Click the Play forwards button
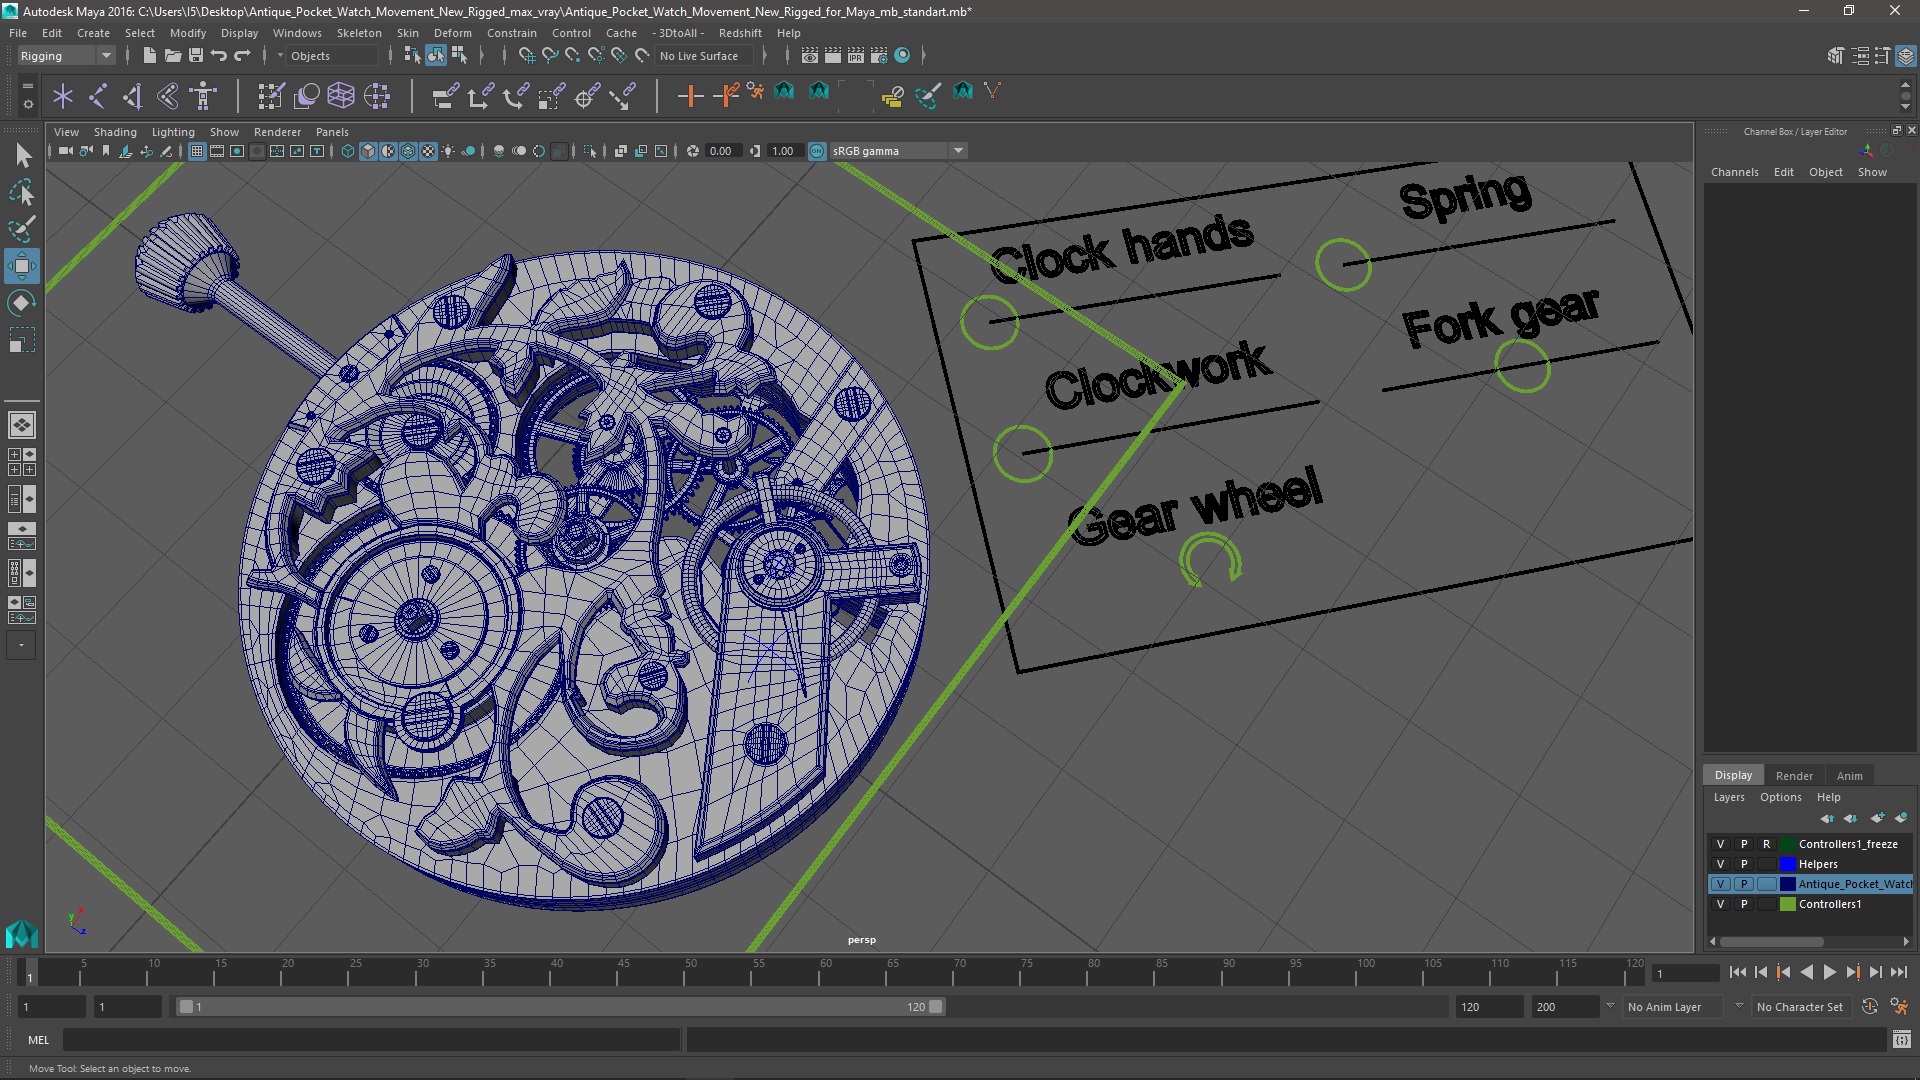Image resolution: width=1920 pixels, height=1080 pixels. coord(1829,972)
